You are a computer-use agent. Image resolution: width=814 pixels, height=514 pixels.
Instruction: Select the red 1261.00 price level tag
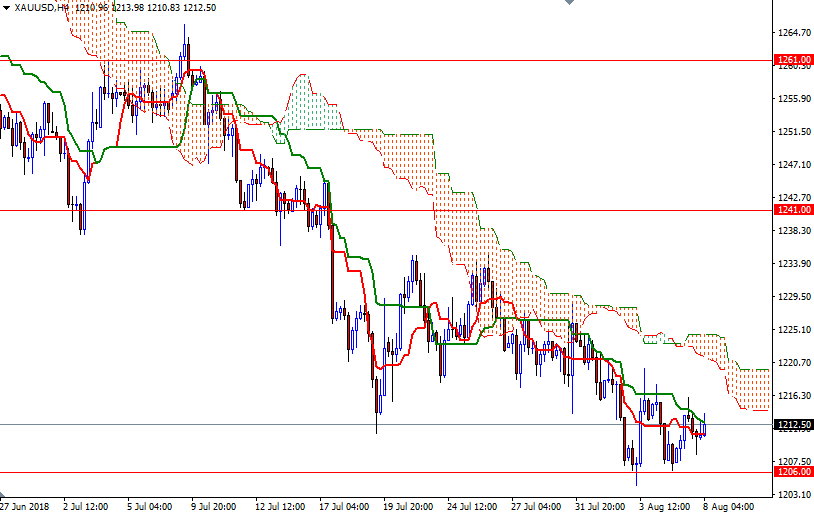click(x=794, y=60)
